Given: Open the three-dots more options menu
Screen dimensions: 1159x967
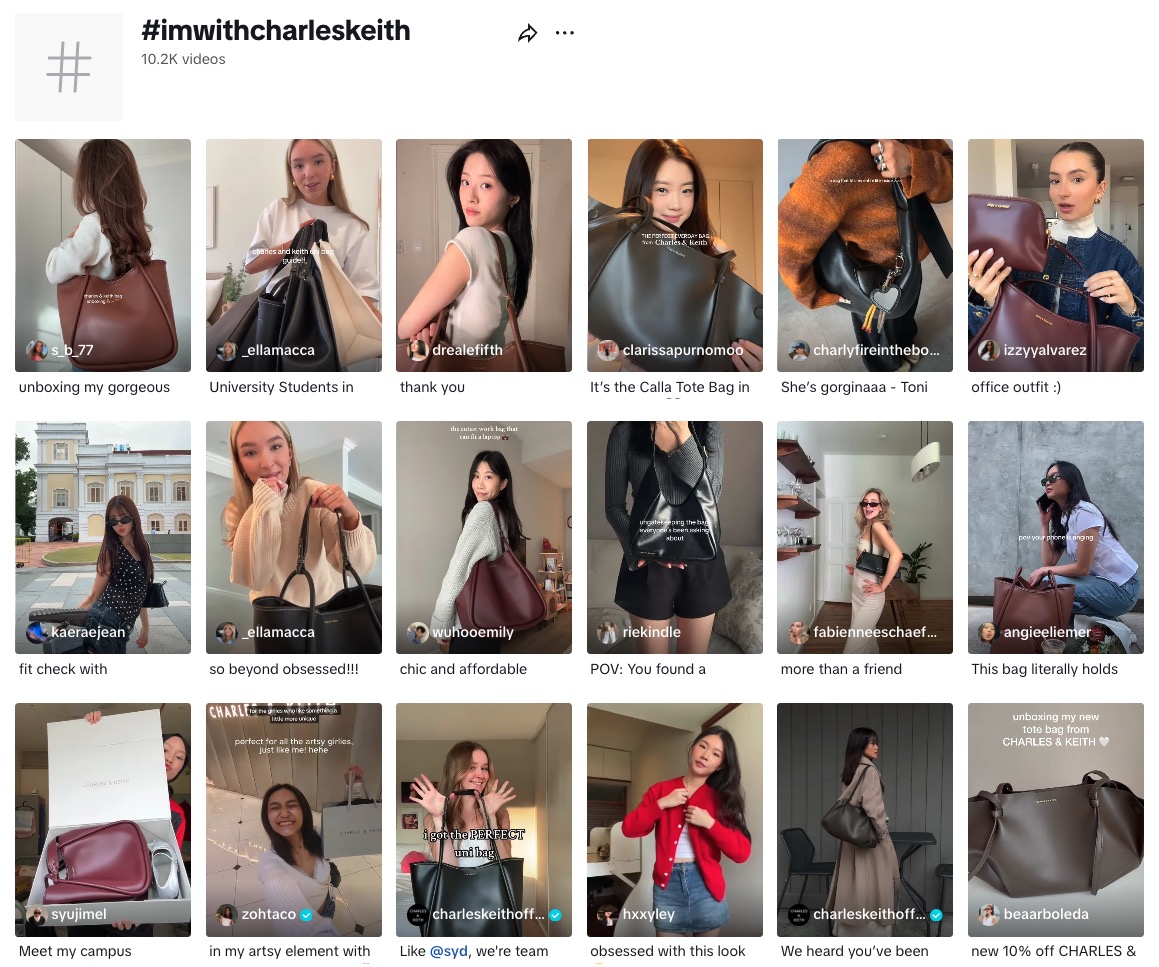Looking at the screenshot, I should 565,33.
